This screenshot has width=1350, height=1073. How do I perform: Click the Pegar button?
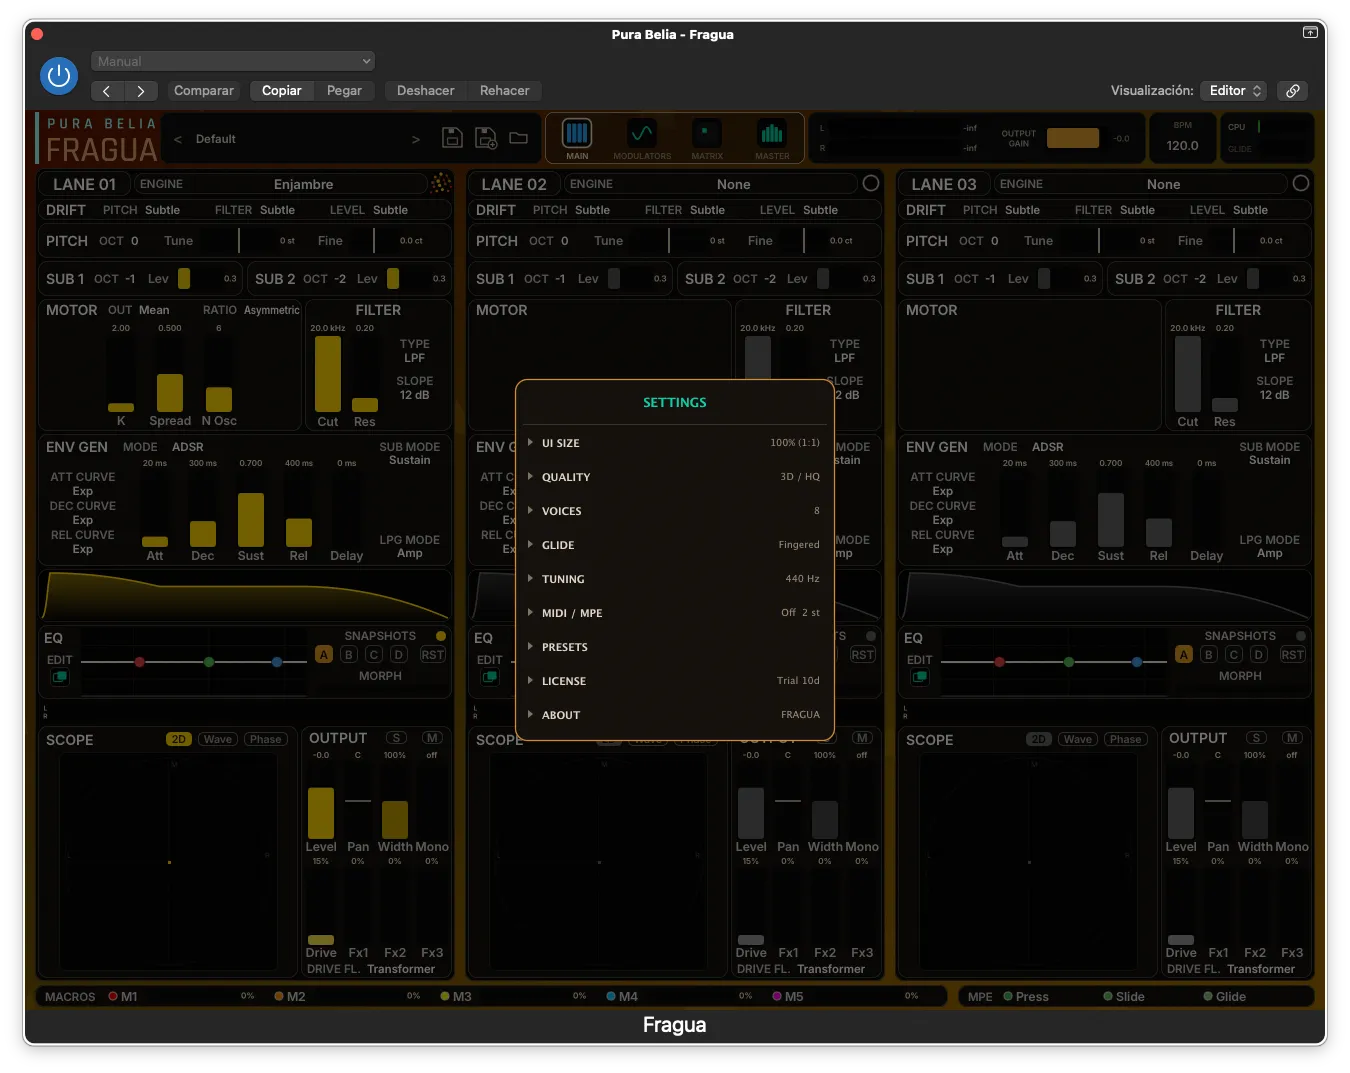(344, 91)
